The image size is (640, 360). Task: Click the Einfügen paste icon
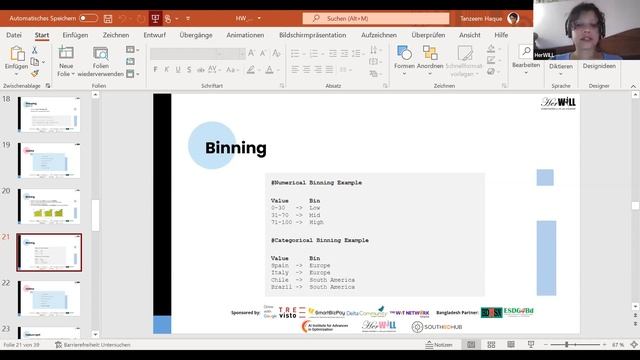point(17,53)
